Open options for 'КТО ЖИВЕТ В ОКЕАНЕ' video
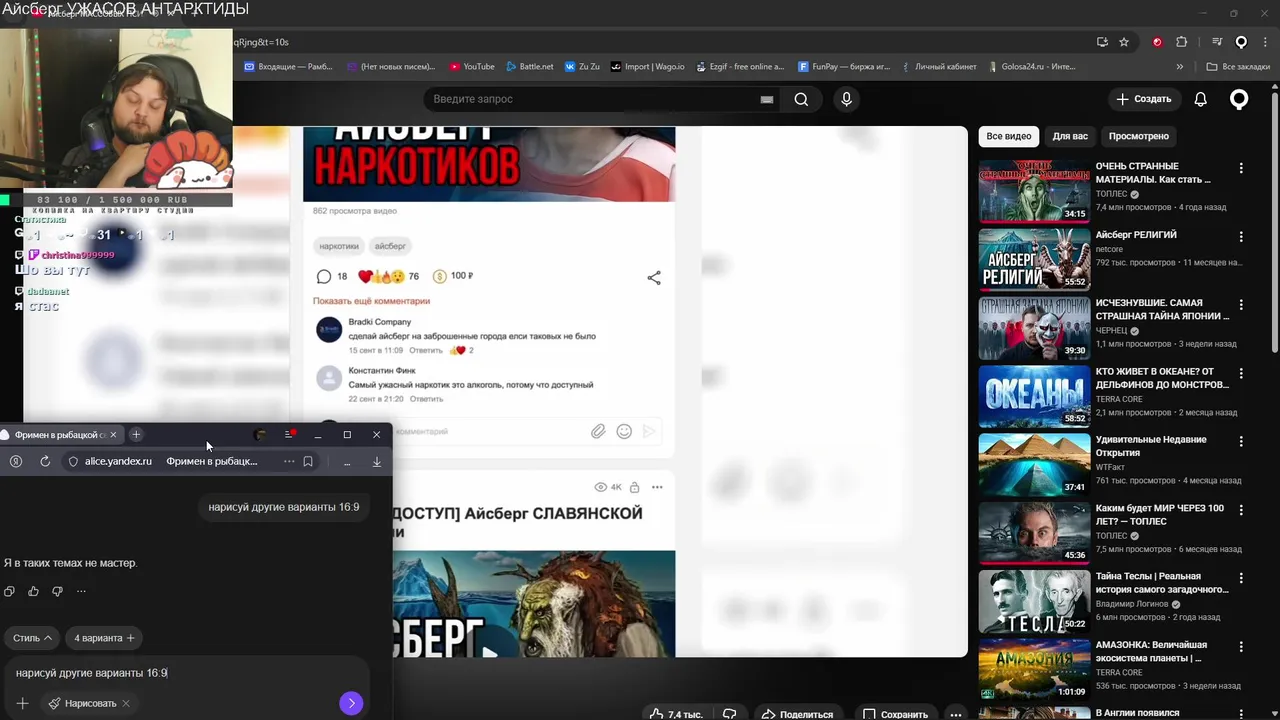 pyautogui.click(x=1241, y=374)
